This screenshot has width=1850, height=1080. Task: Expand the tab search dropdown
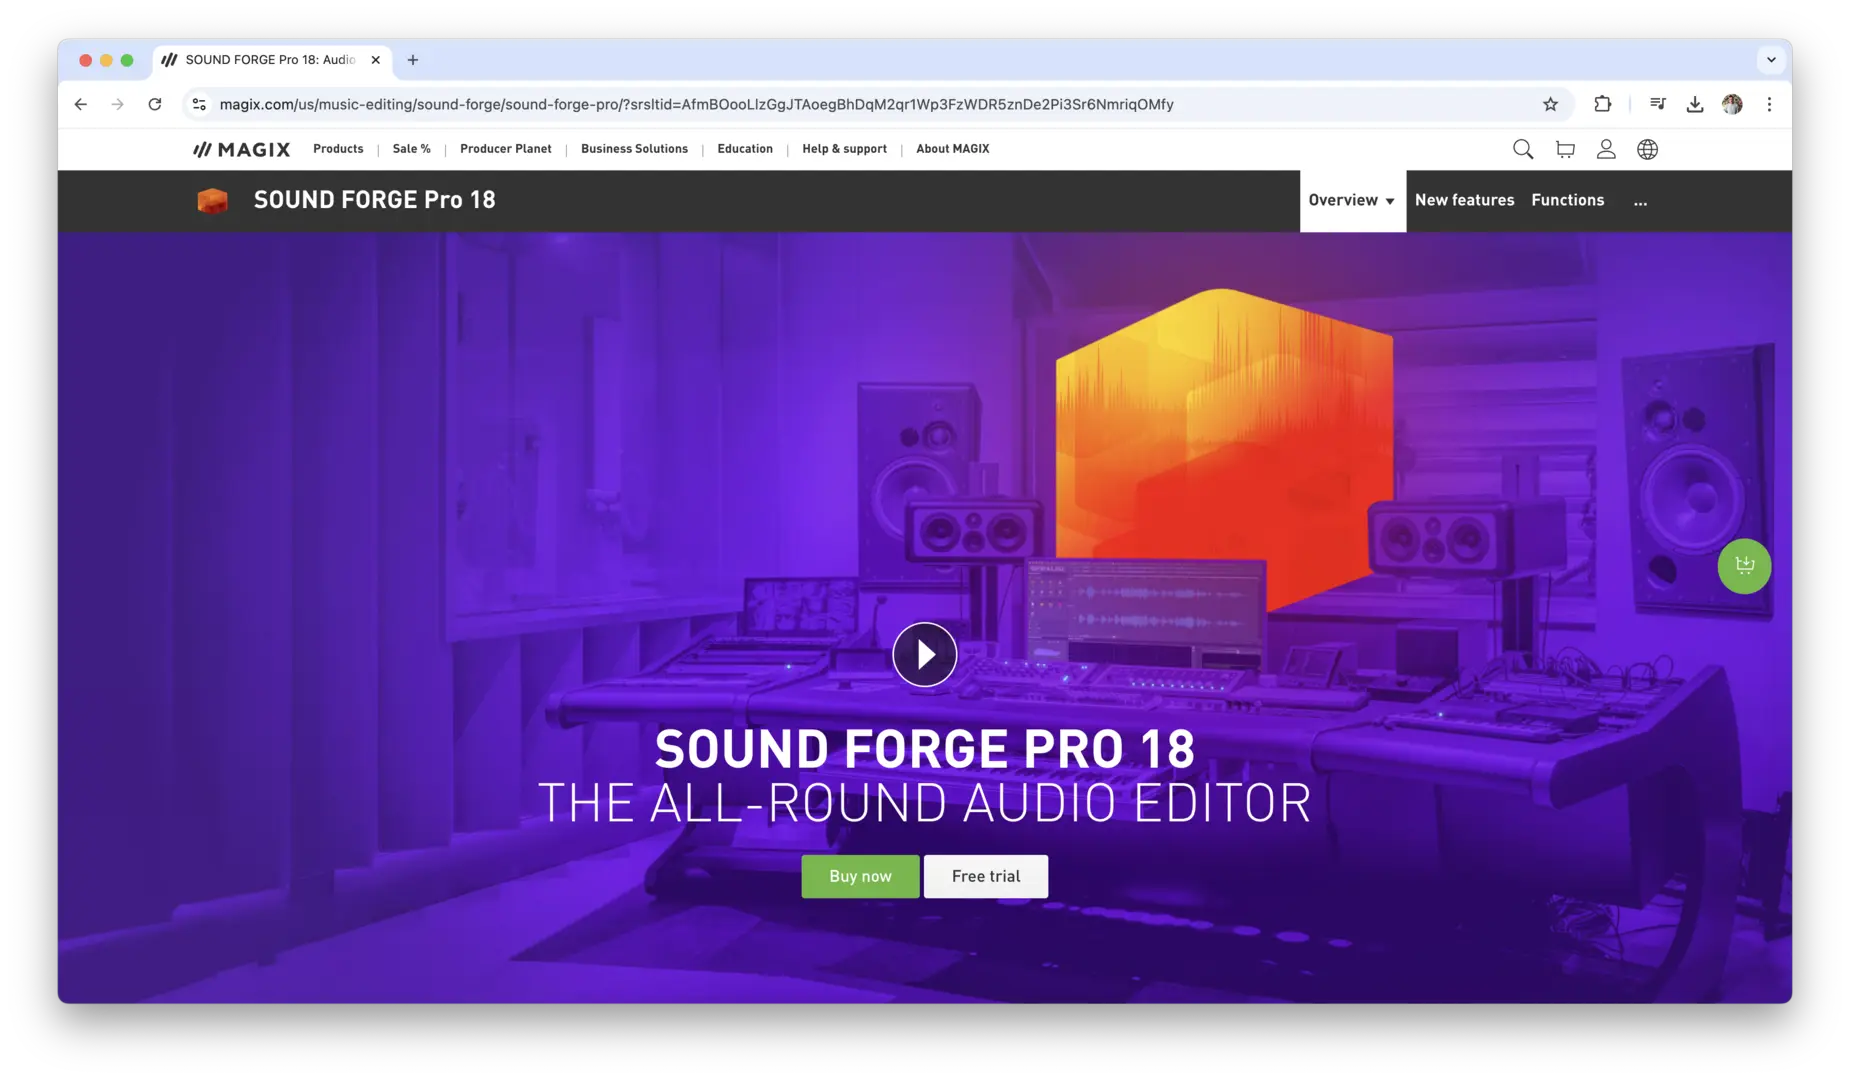[x=1771, y=60]
